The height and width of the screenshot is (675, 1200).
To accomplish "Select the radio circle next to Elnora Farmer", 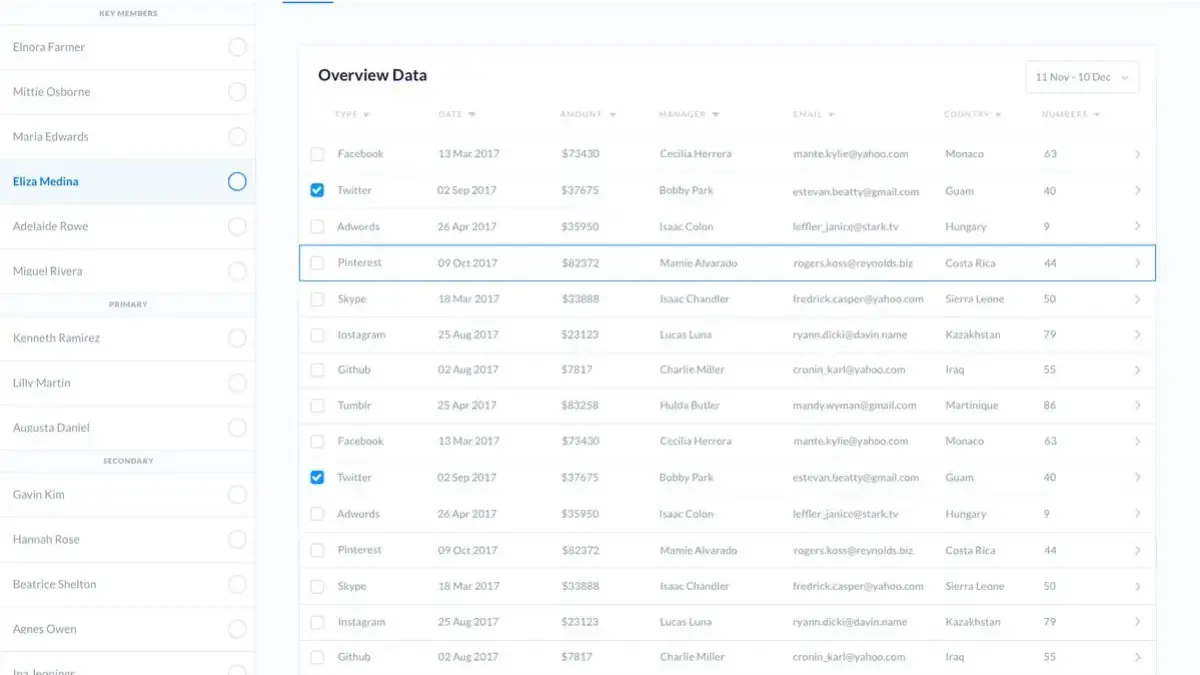I will [237, 47].
